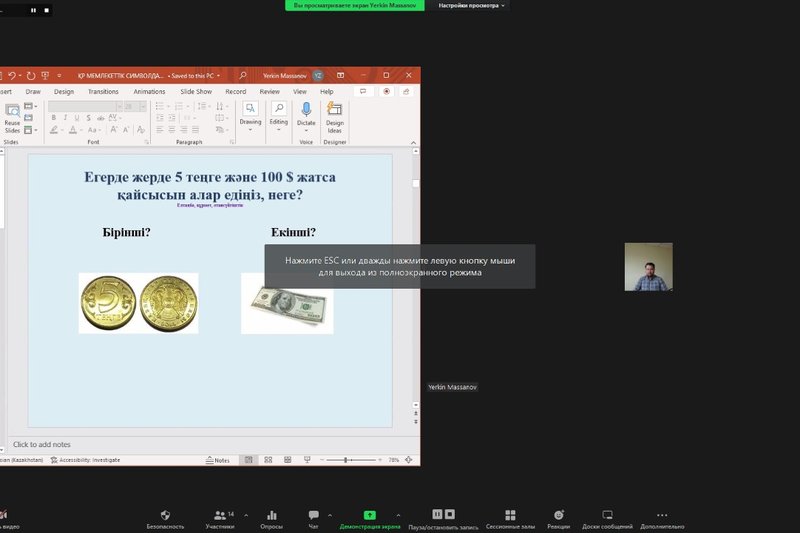This screenshot has height=533, width=800.
Task: Click the Reuse Slides icon
Action: (x=12, y=117)
